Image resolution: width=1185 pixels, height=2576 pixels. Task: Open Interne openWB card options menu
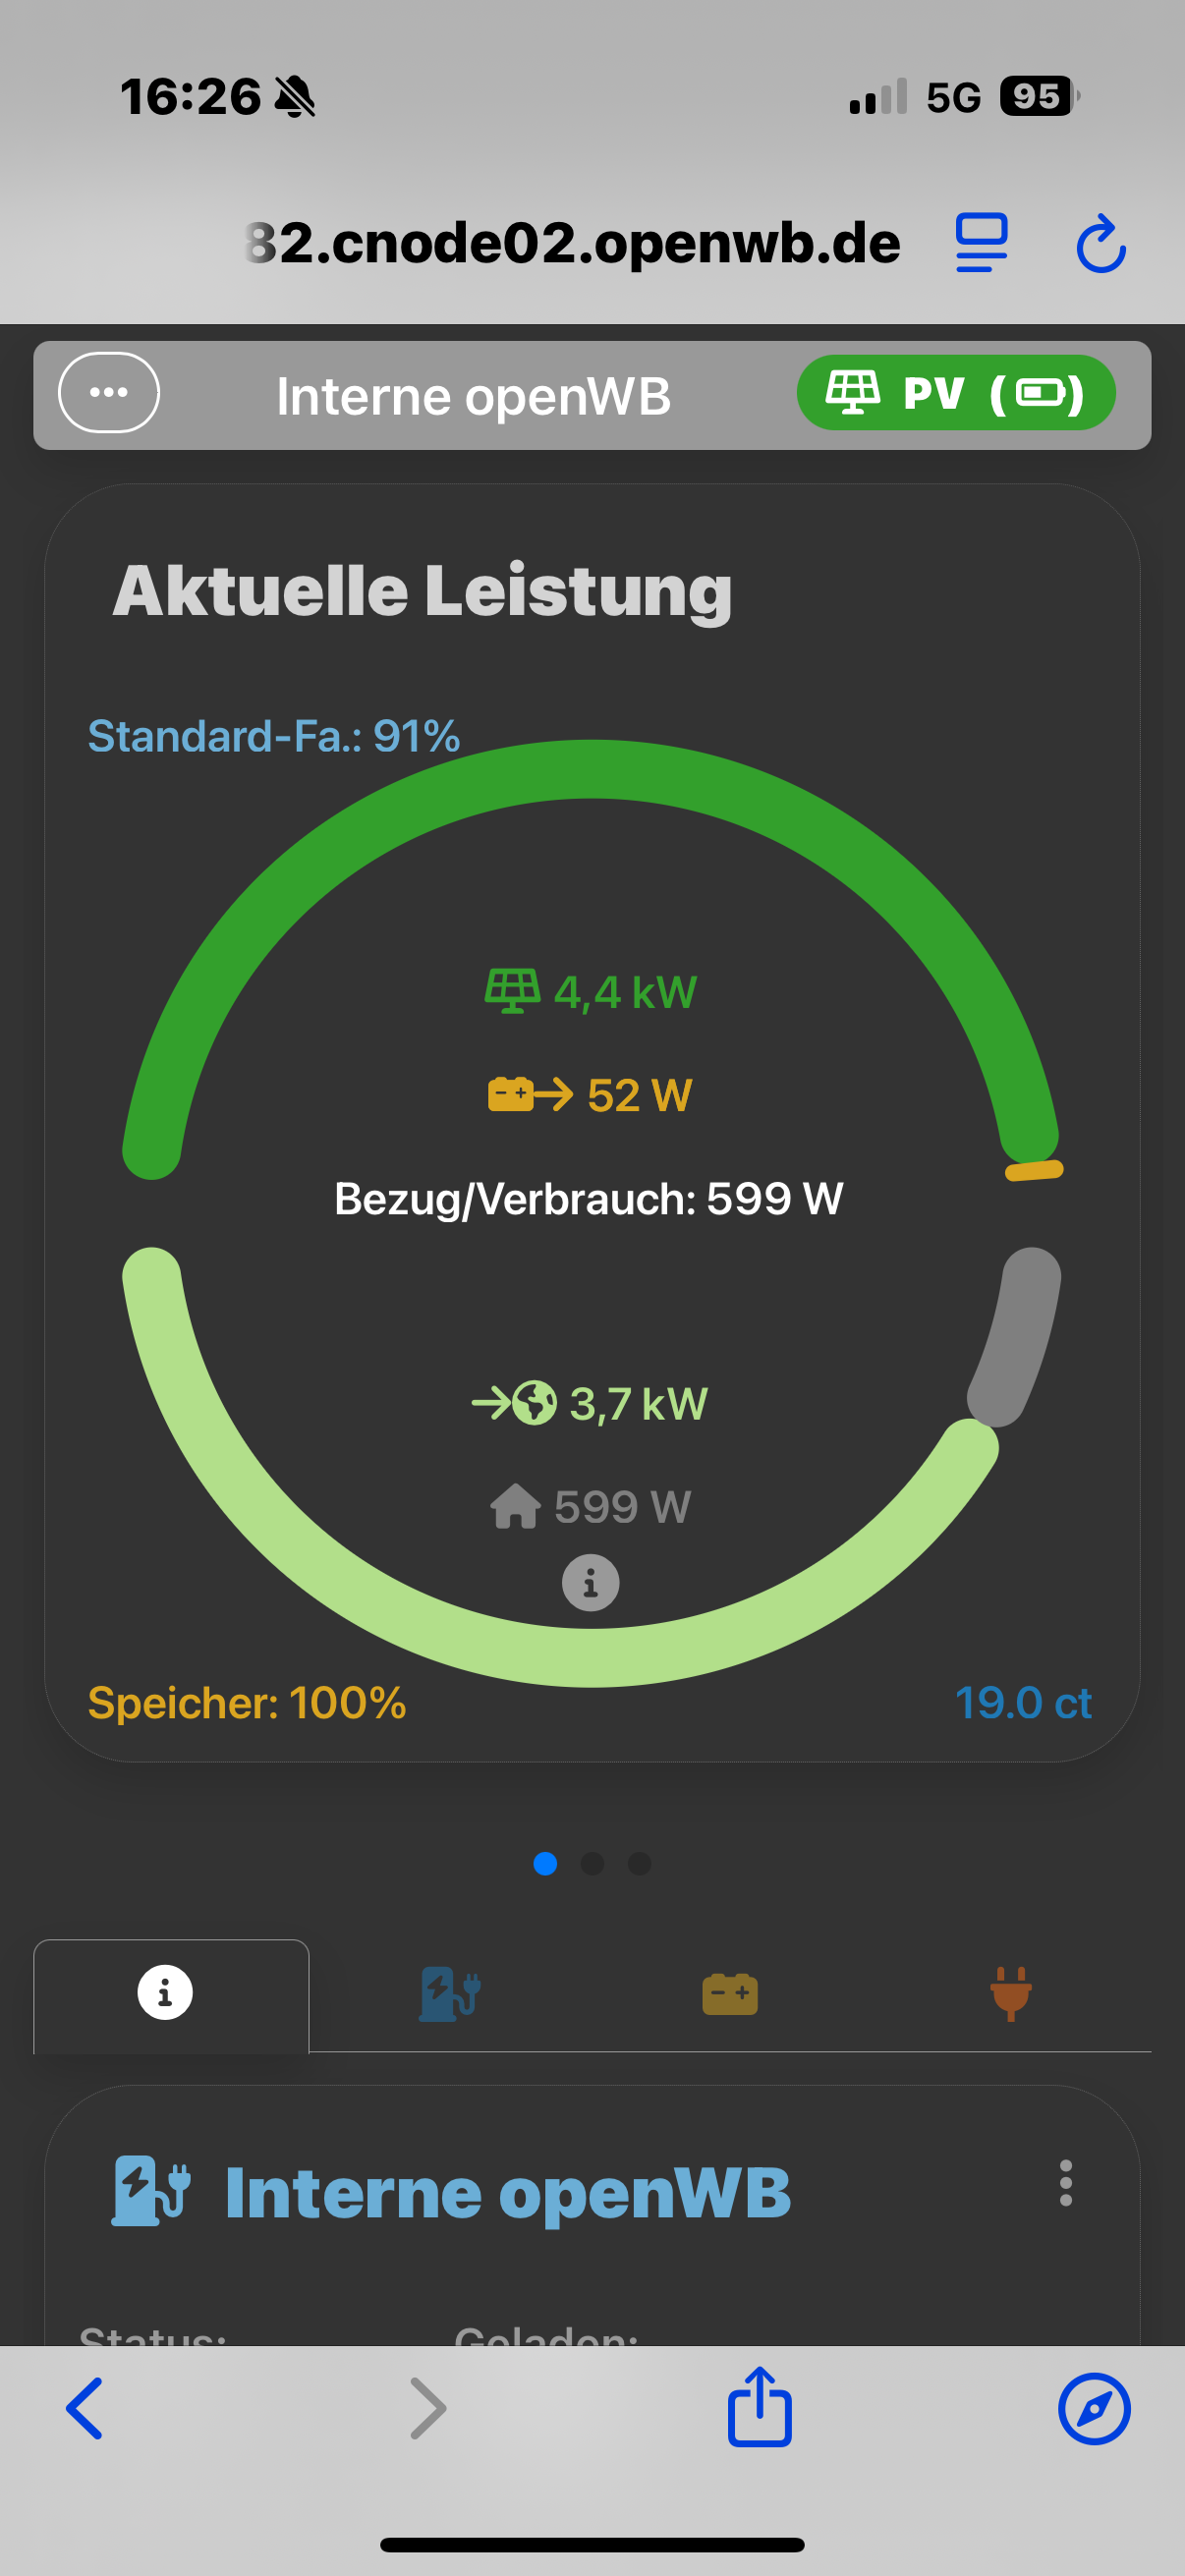1065,2183
